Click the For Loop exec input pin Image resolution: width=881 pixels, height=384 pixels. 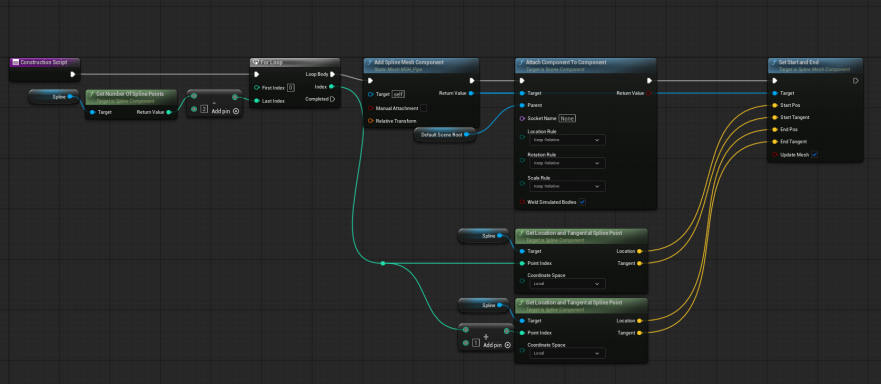257,74
